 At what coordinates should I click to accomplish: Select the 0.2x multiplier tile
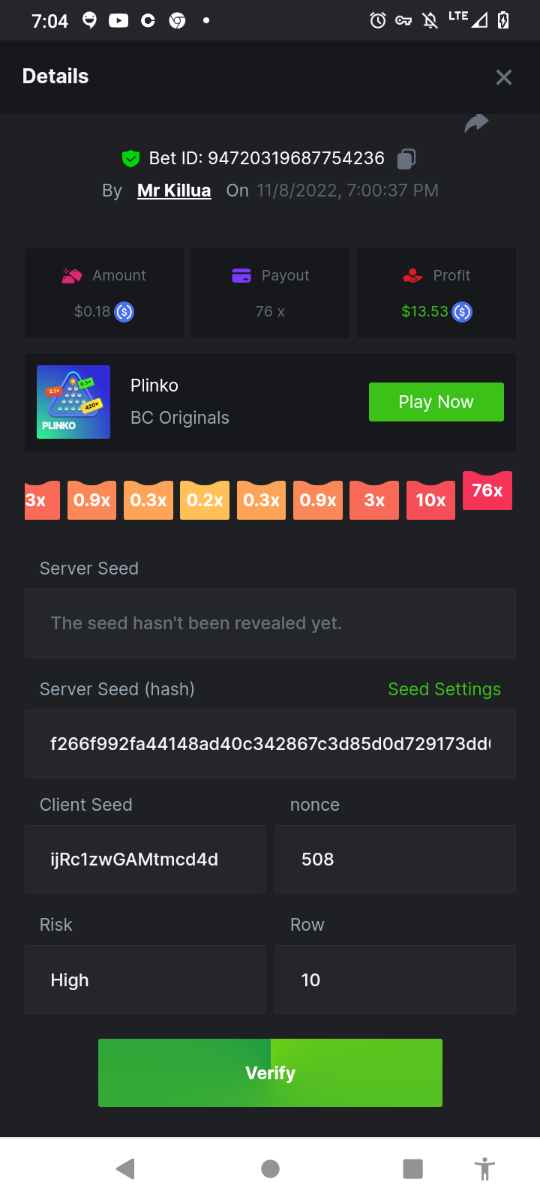205,500
